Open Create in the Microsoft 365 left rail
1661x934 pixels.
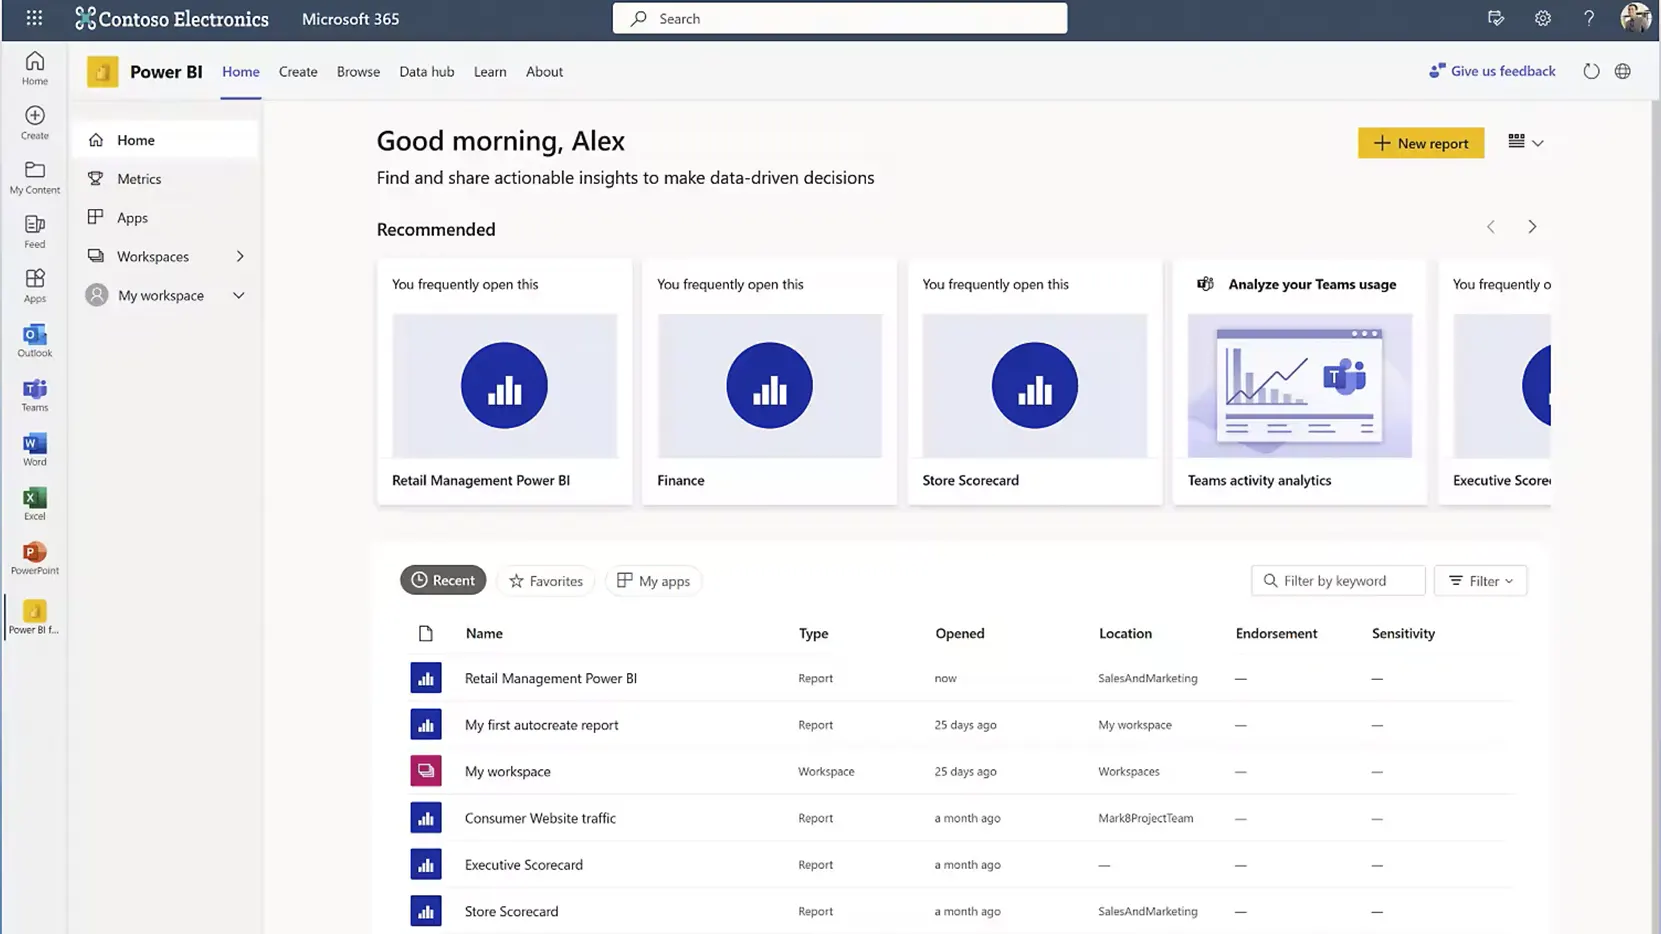[35, 122]
